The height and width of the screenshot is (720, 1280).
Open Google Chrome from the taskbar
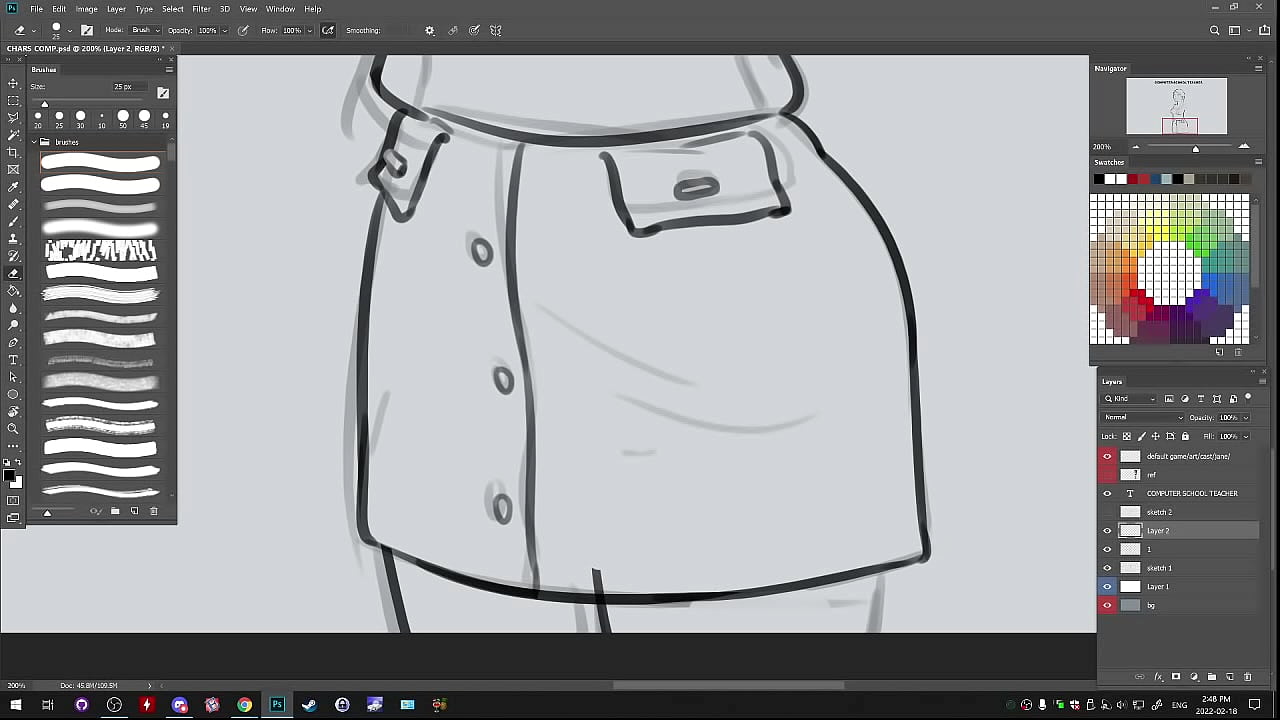pyautogui.click(x=244, y=705)
